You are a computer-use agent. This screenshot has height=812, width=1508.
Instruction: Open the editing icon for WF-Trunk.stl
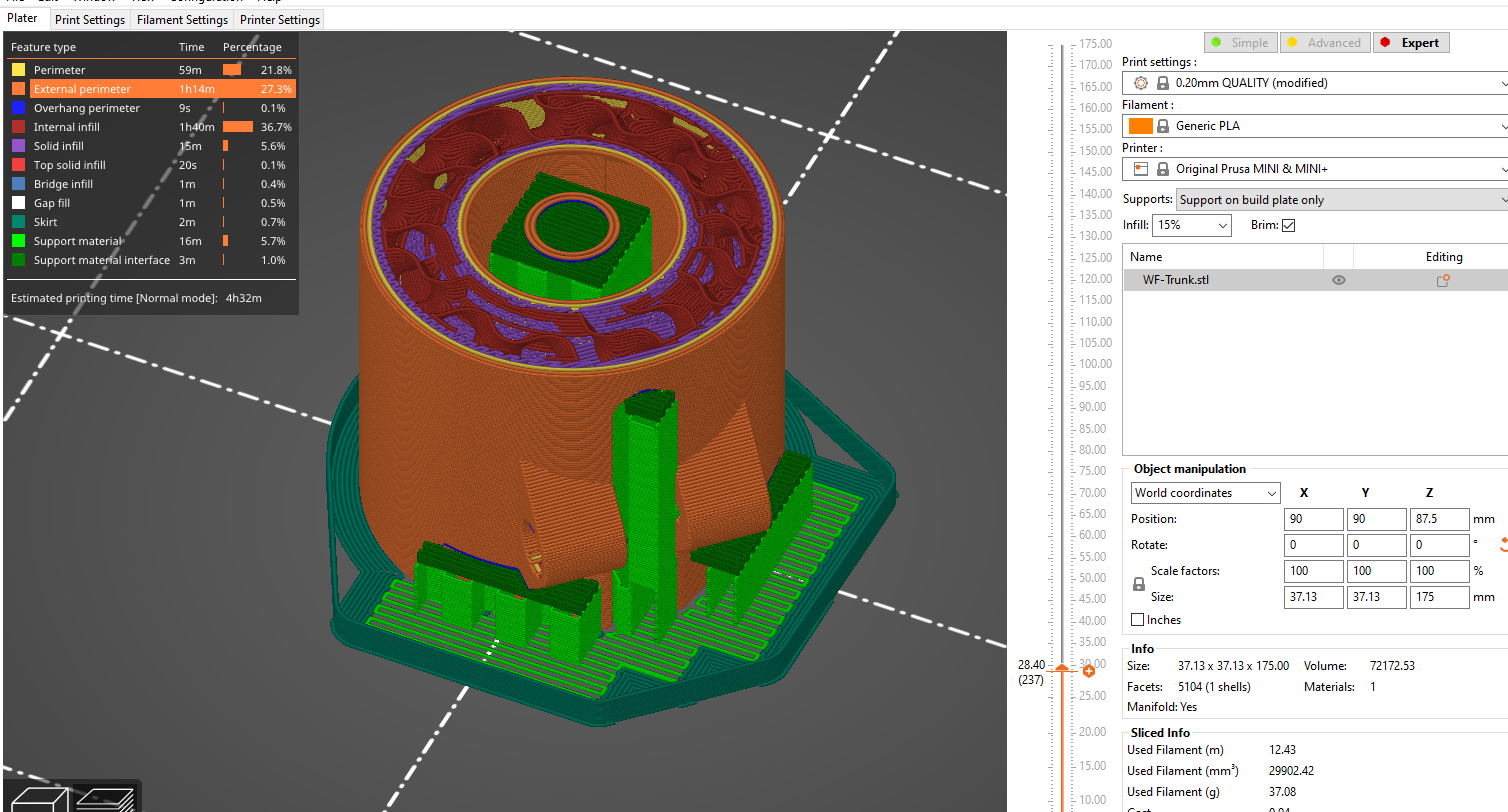(x=1443, y=281)
